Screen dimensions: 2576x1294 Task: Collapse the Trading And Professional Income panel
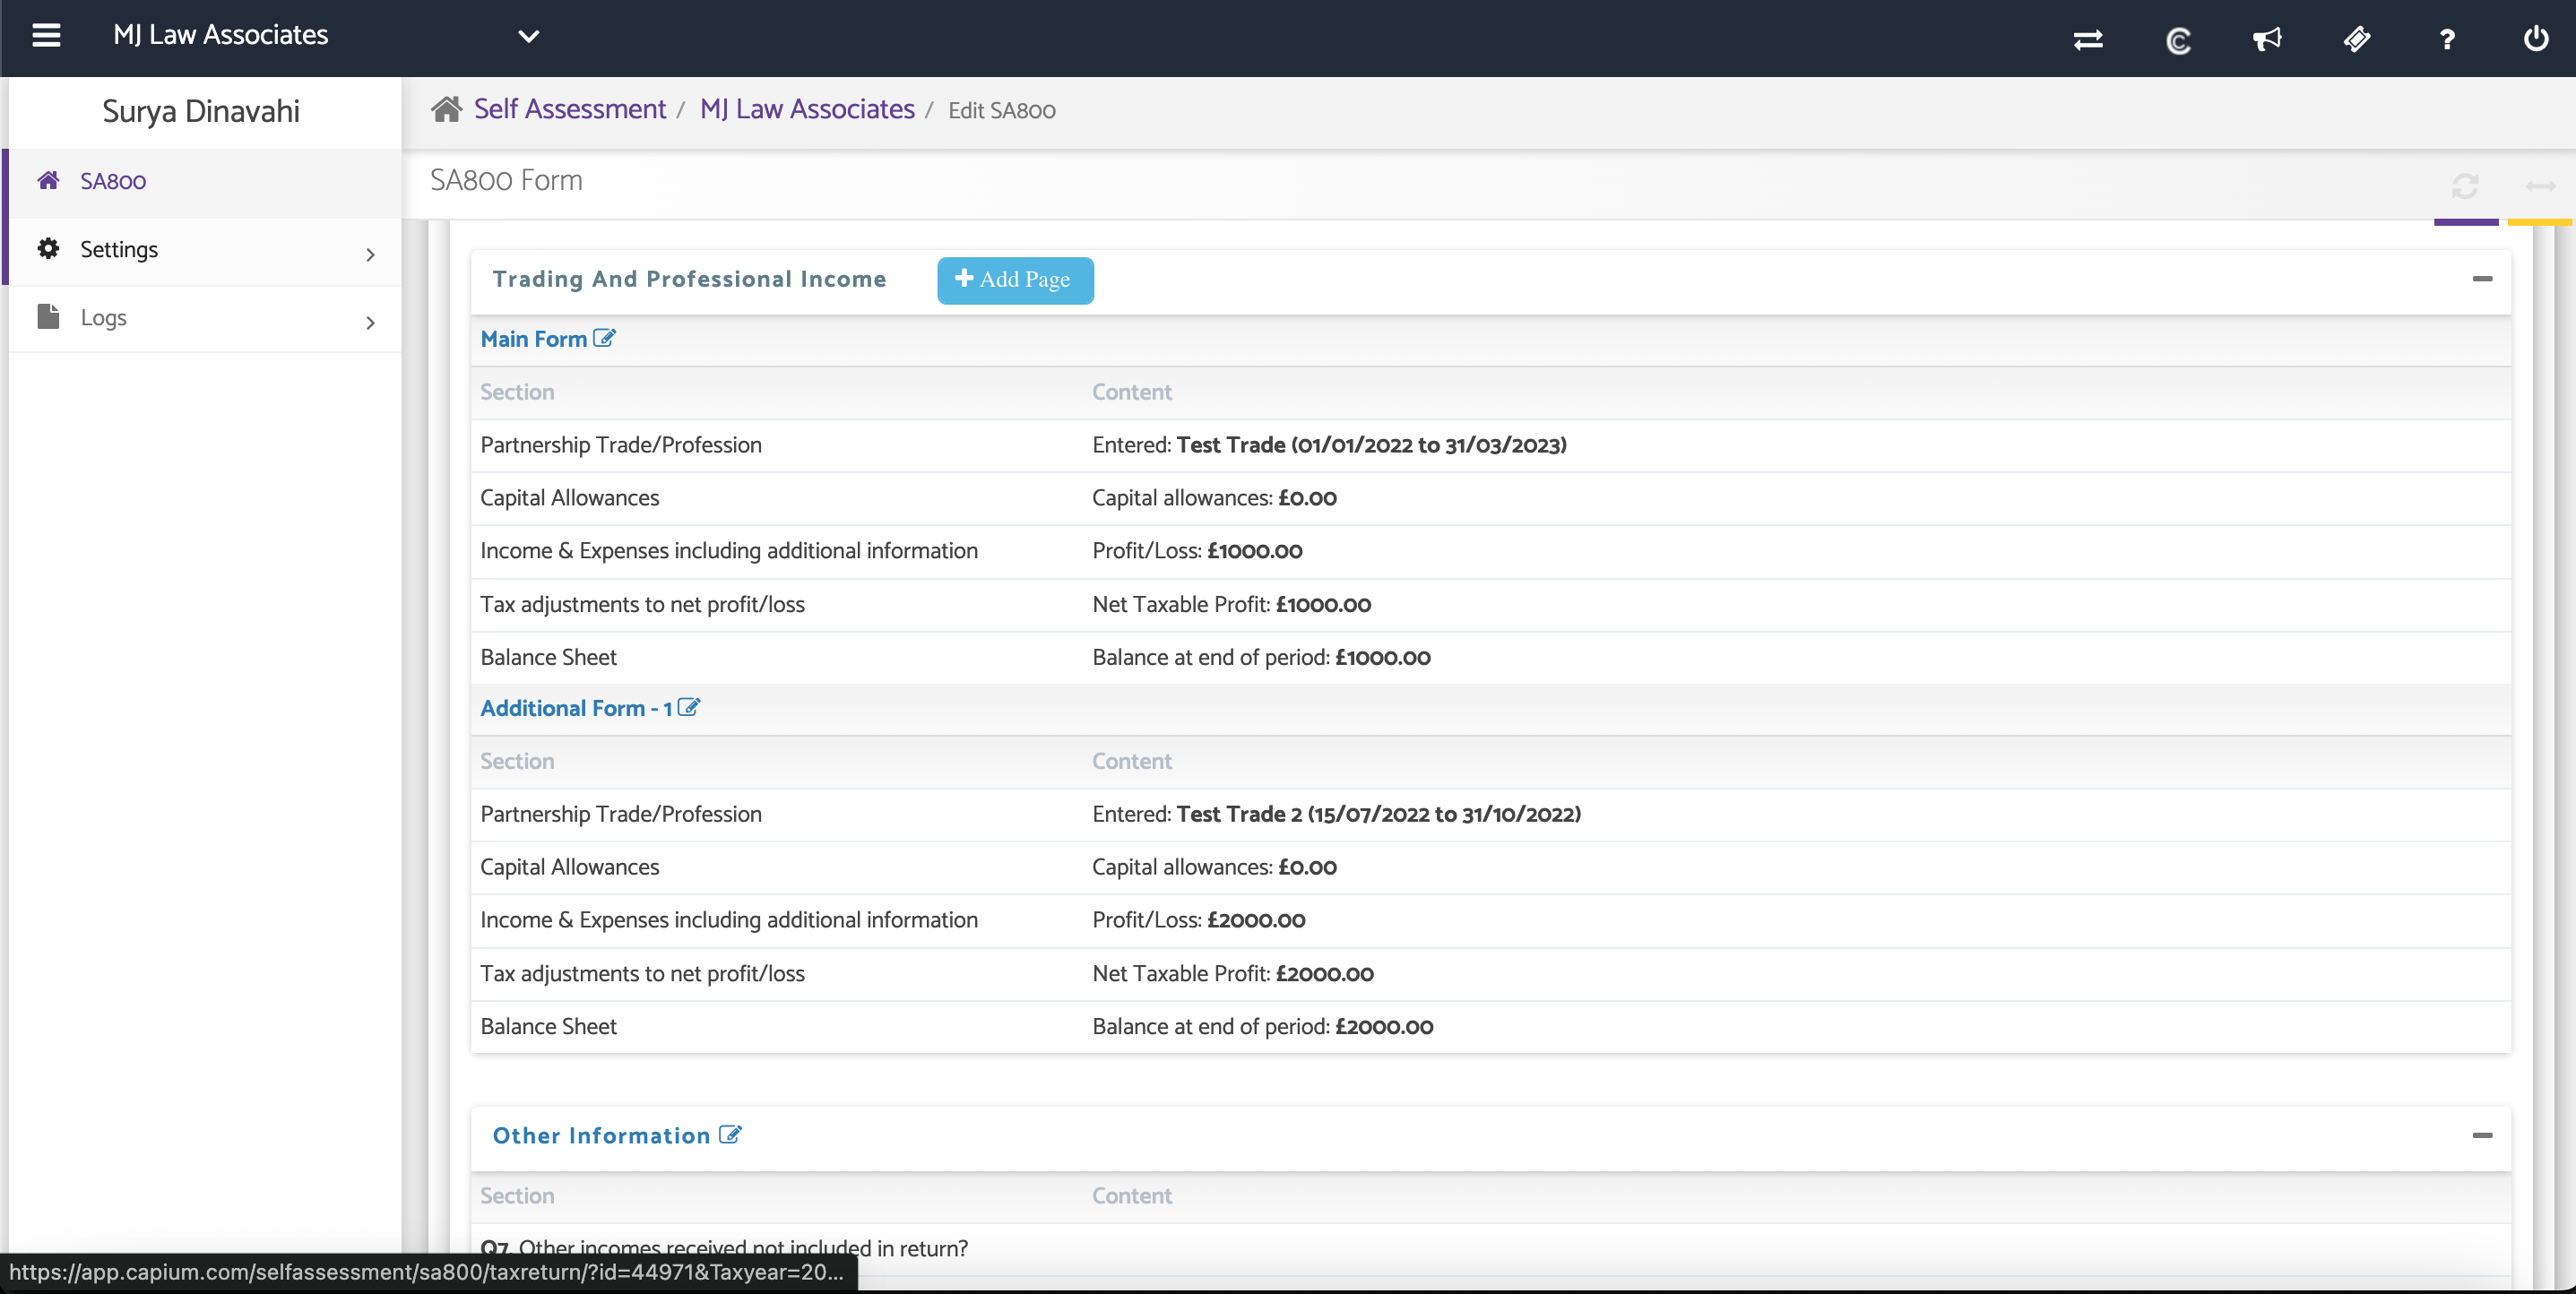pyautogui.click(x=2481, y=279)
